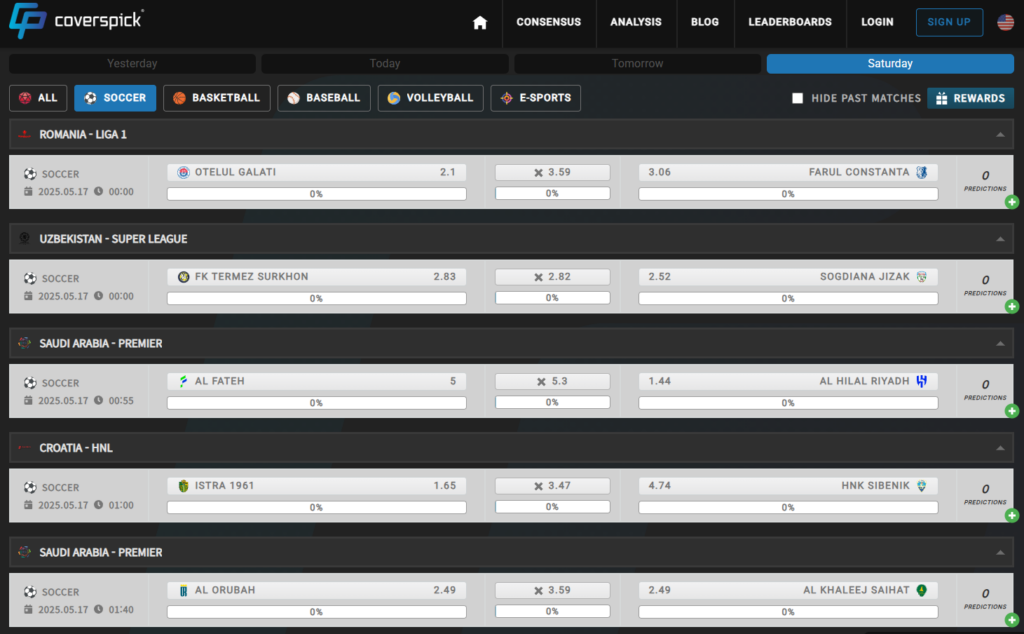Viewport: 1024px width, 634px height.
Task: Click the HNK Sibenik team crest
Action: [921, 486]
